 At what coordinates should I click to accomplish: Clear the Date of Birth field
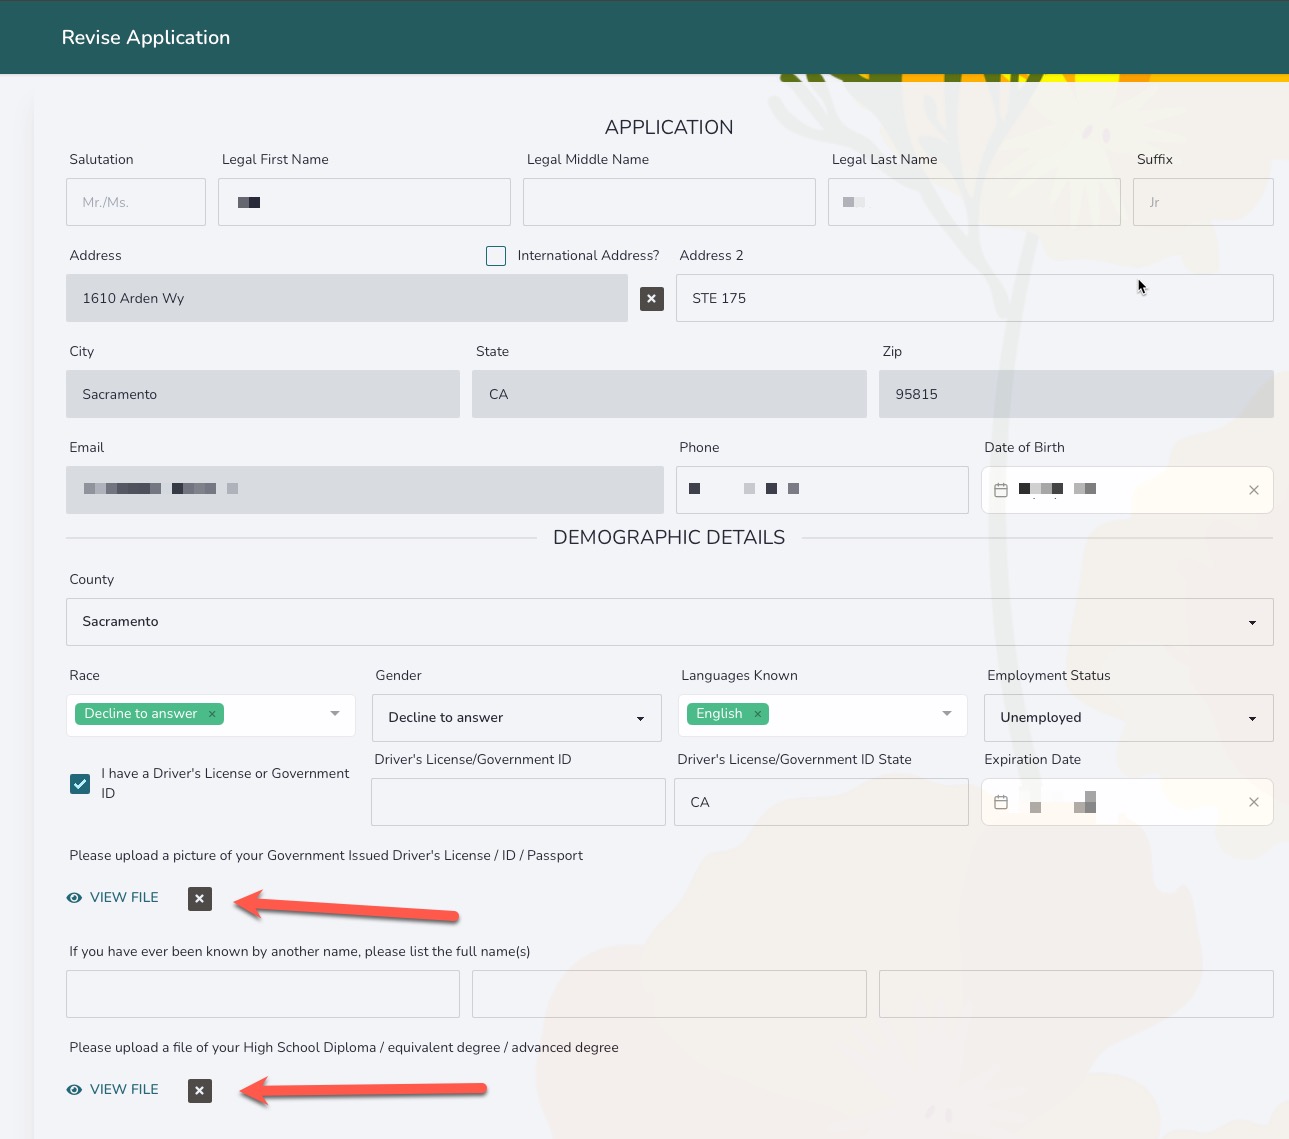tap(1254, 490)
